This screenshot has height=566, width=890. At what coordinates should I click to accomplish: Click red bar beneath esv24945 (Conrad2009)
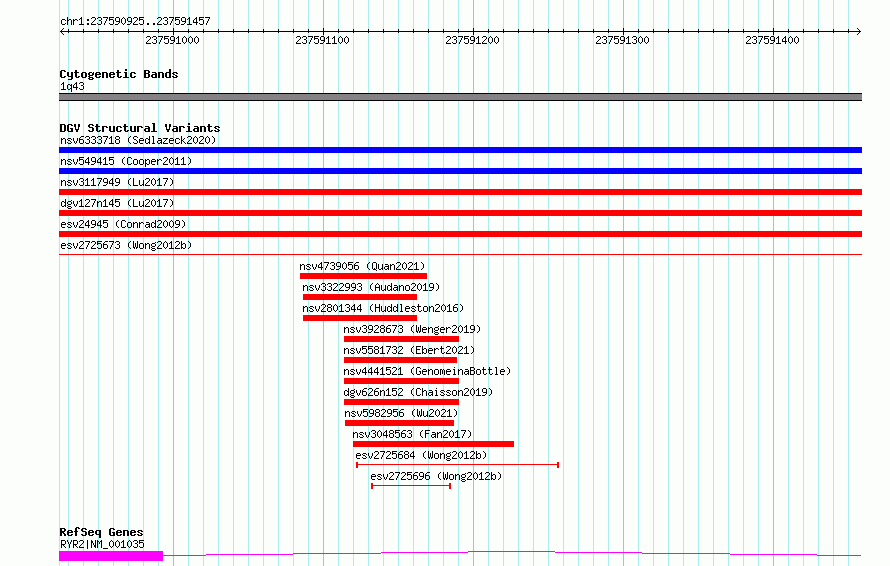(x=460, y=234)
